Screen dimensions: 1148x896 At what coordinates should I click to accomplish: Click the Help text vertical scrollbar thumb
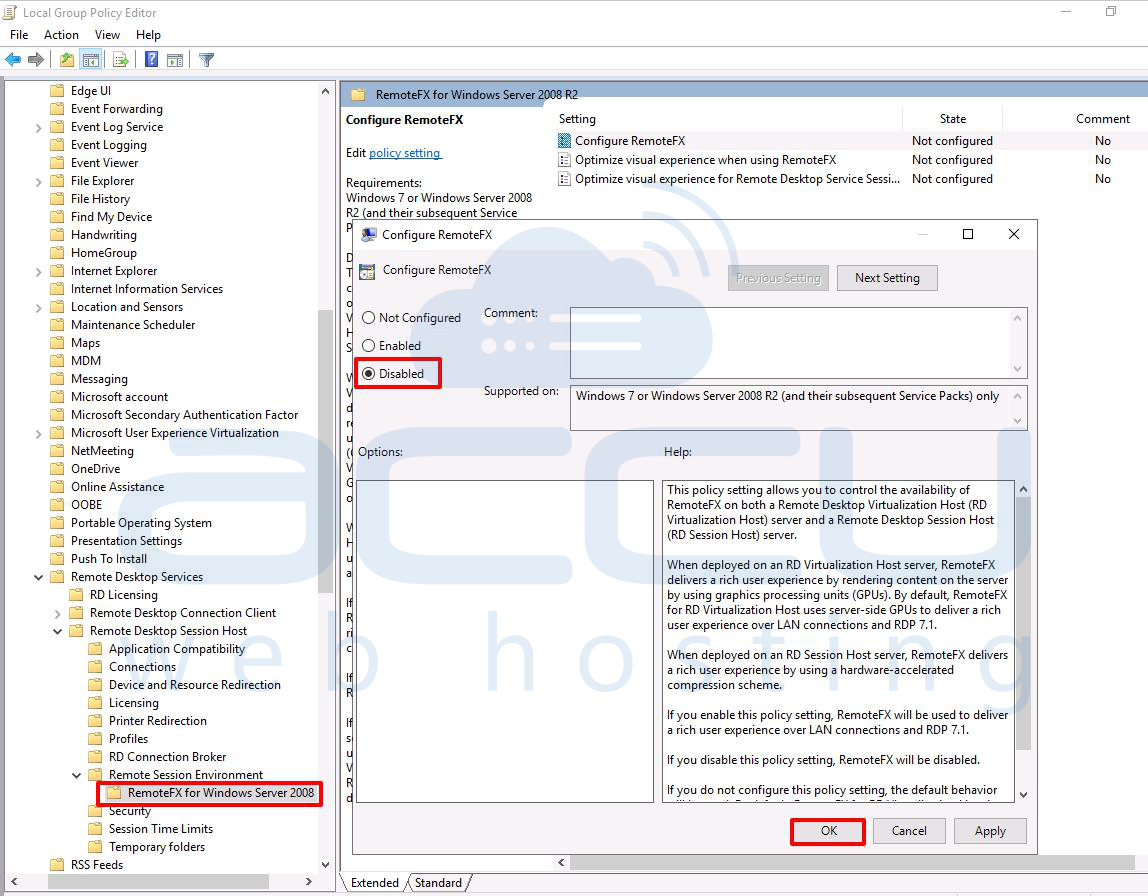coord(1023,624)
